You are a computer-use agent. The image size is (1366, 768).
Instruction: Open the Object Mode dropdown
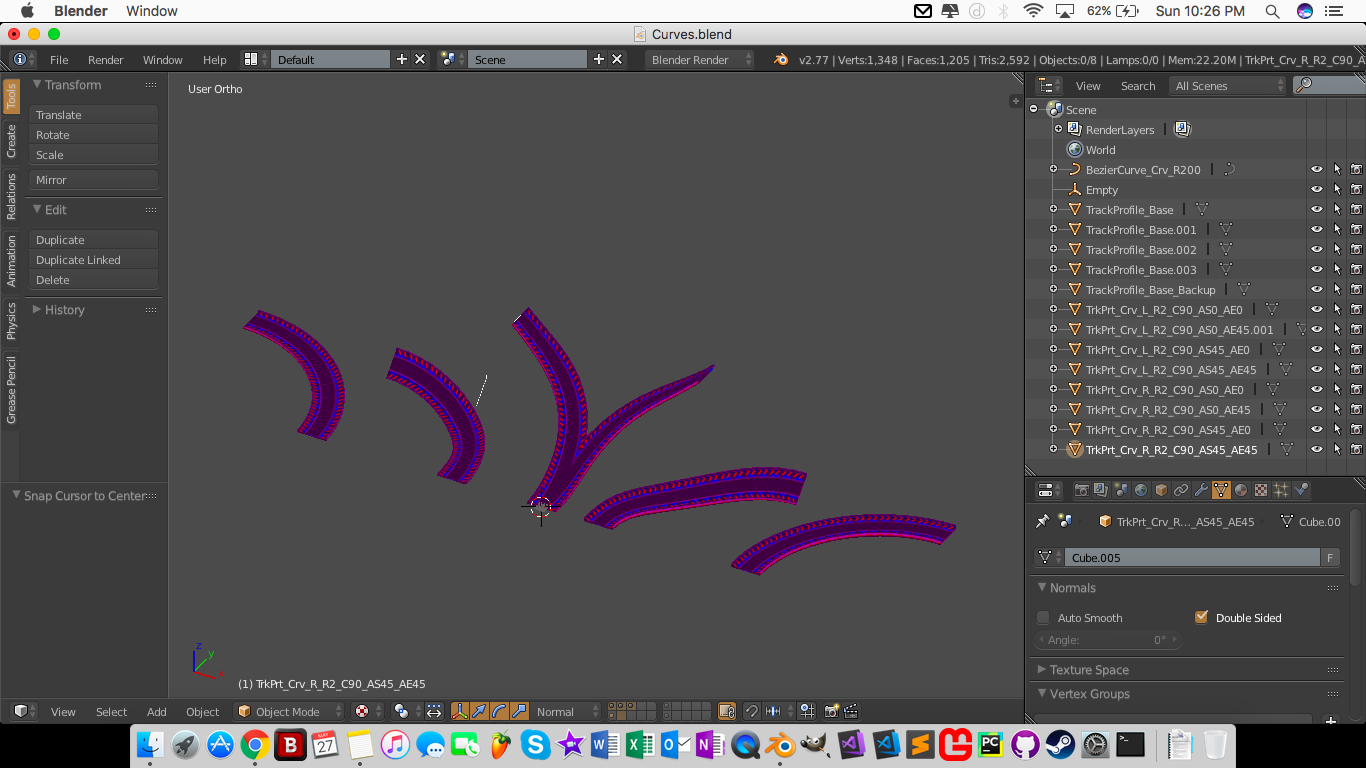(288, 711)
